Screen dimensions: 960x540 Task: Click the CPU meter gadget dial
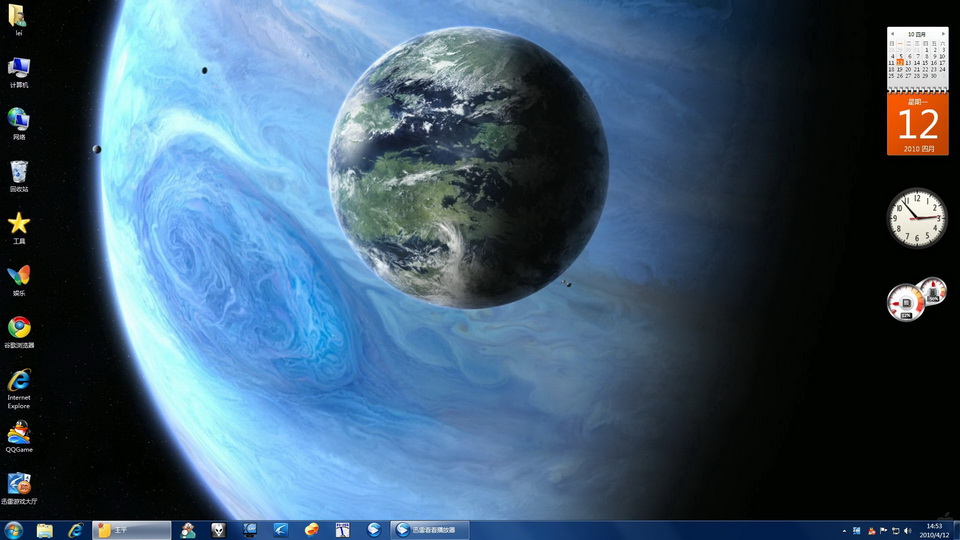coord(905,303)
